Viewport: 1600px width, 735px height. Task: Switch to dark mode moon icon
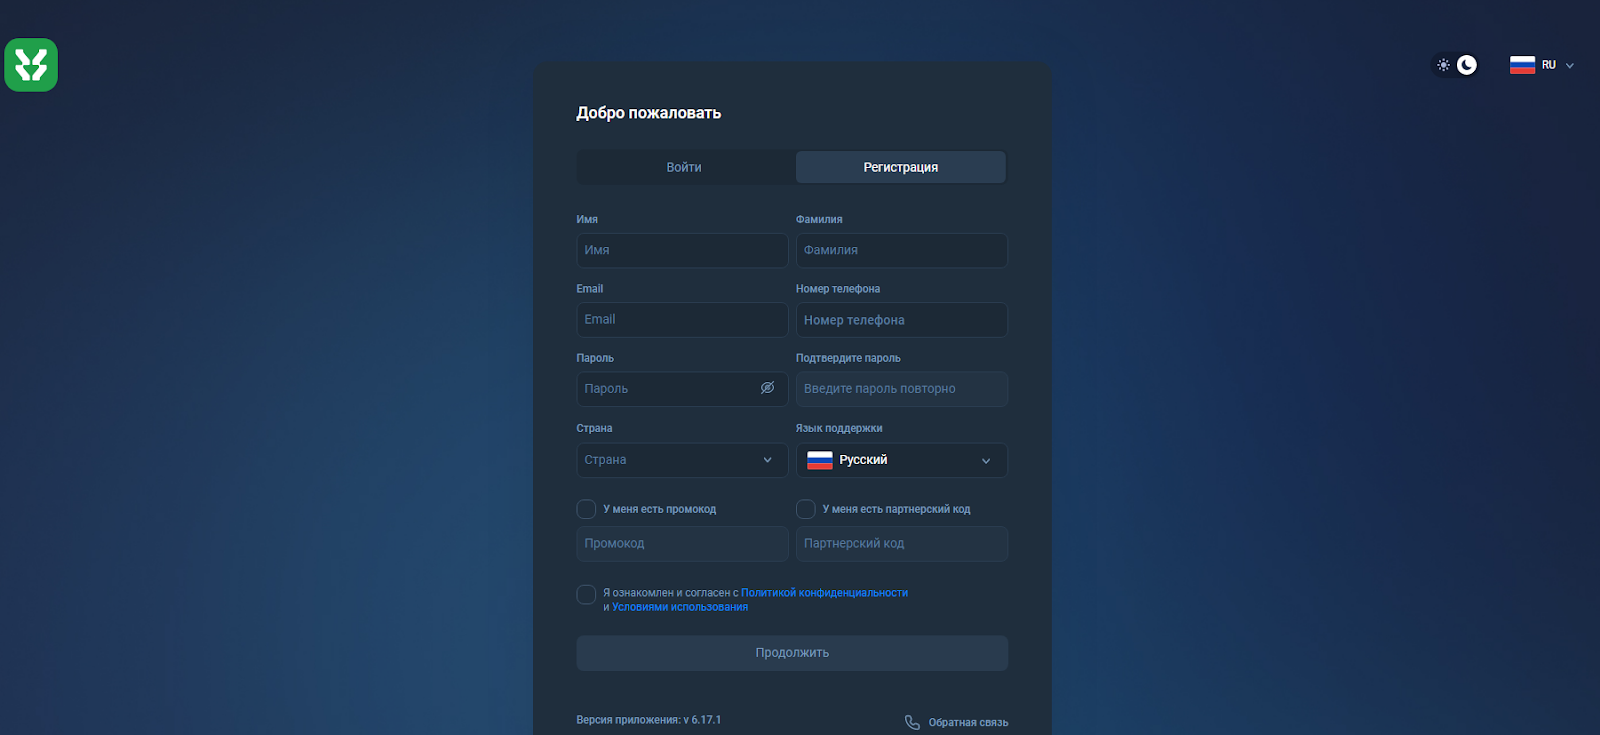pos(1467,65)
